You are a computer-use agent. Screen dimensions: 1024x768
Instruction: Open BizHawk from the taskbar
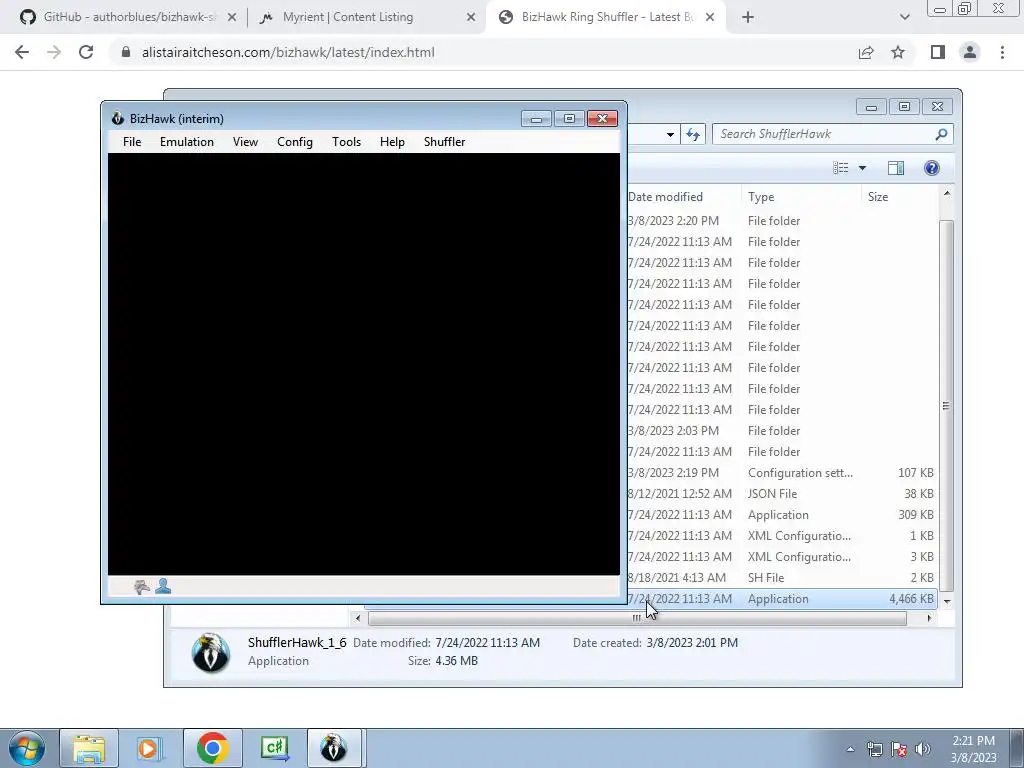click(x=334, y=748)
